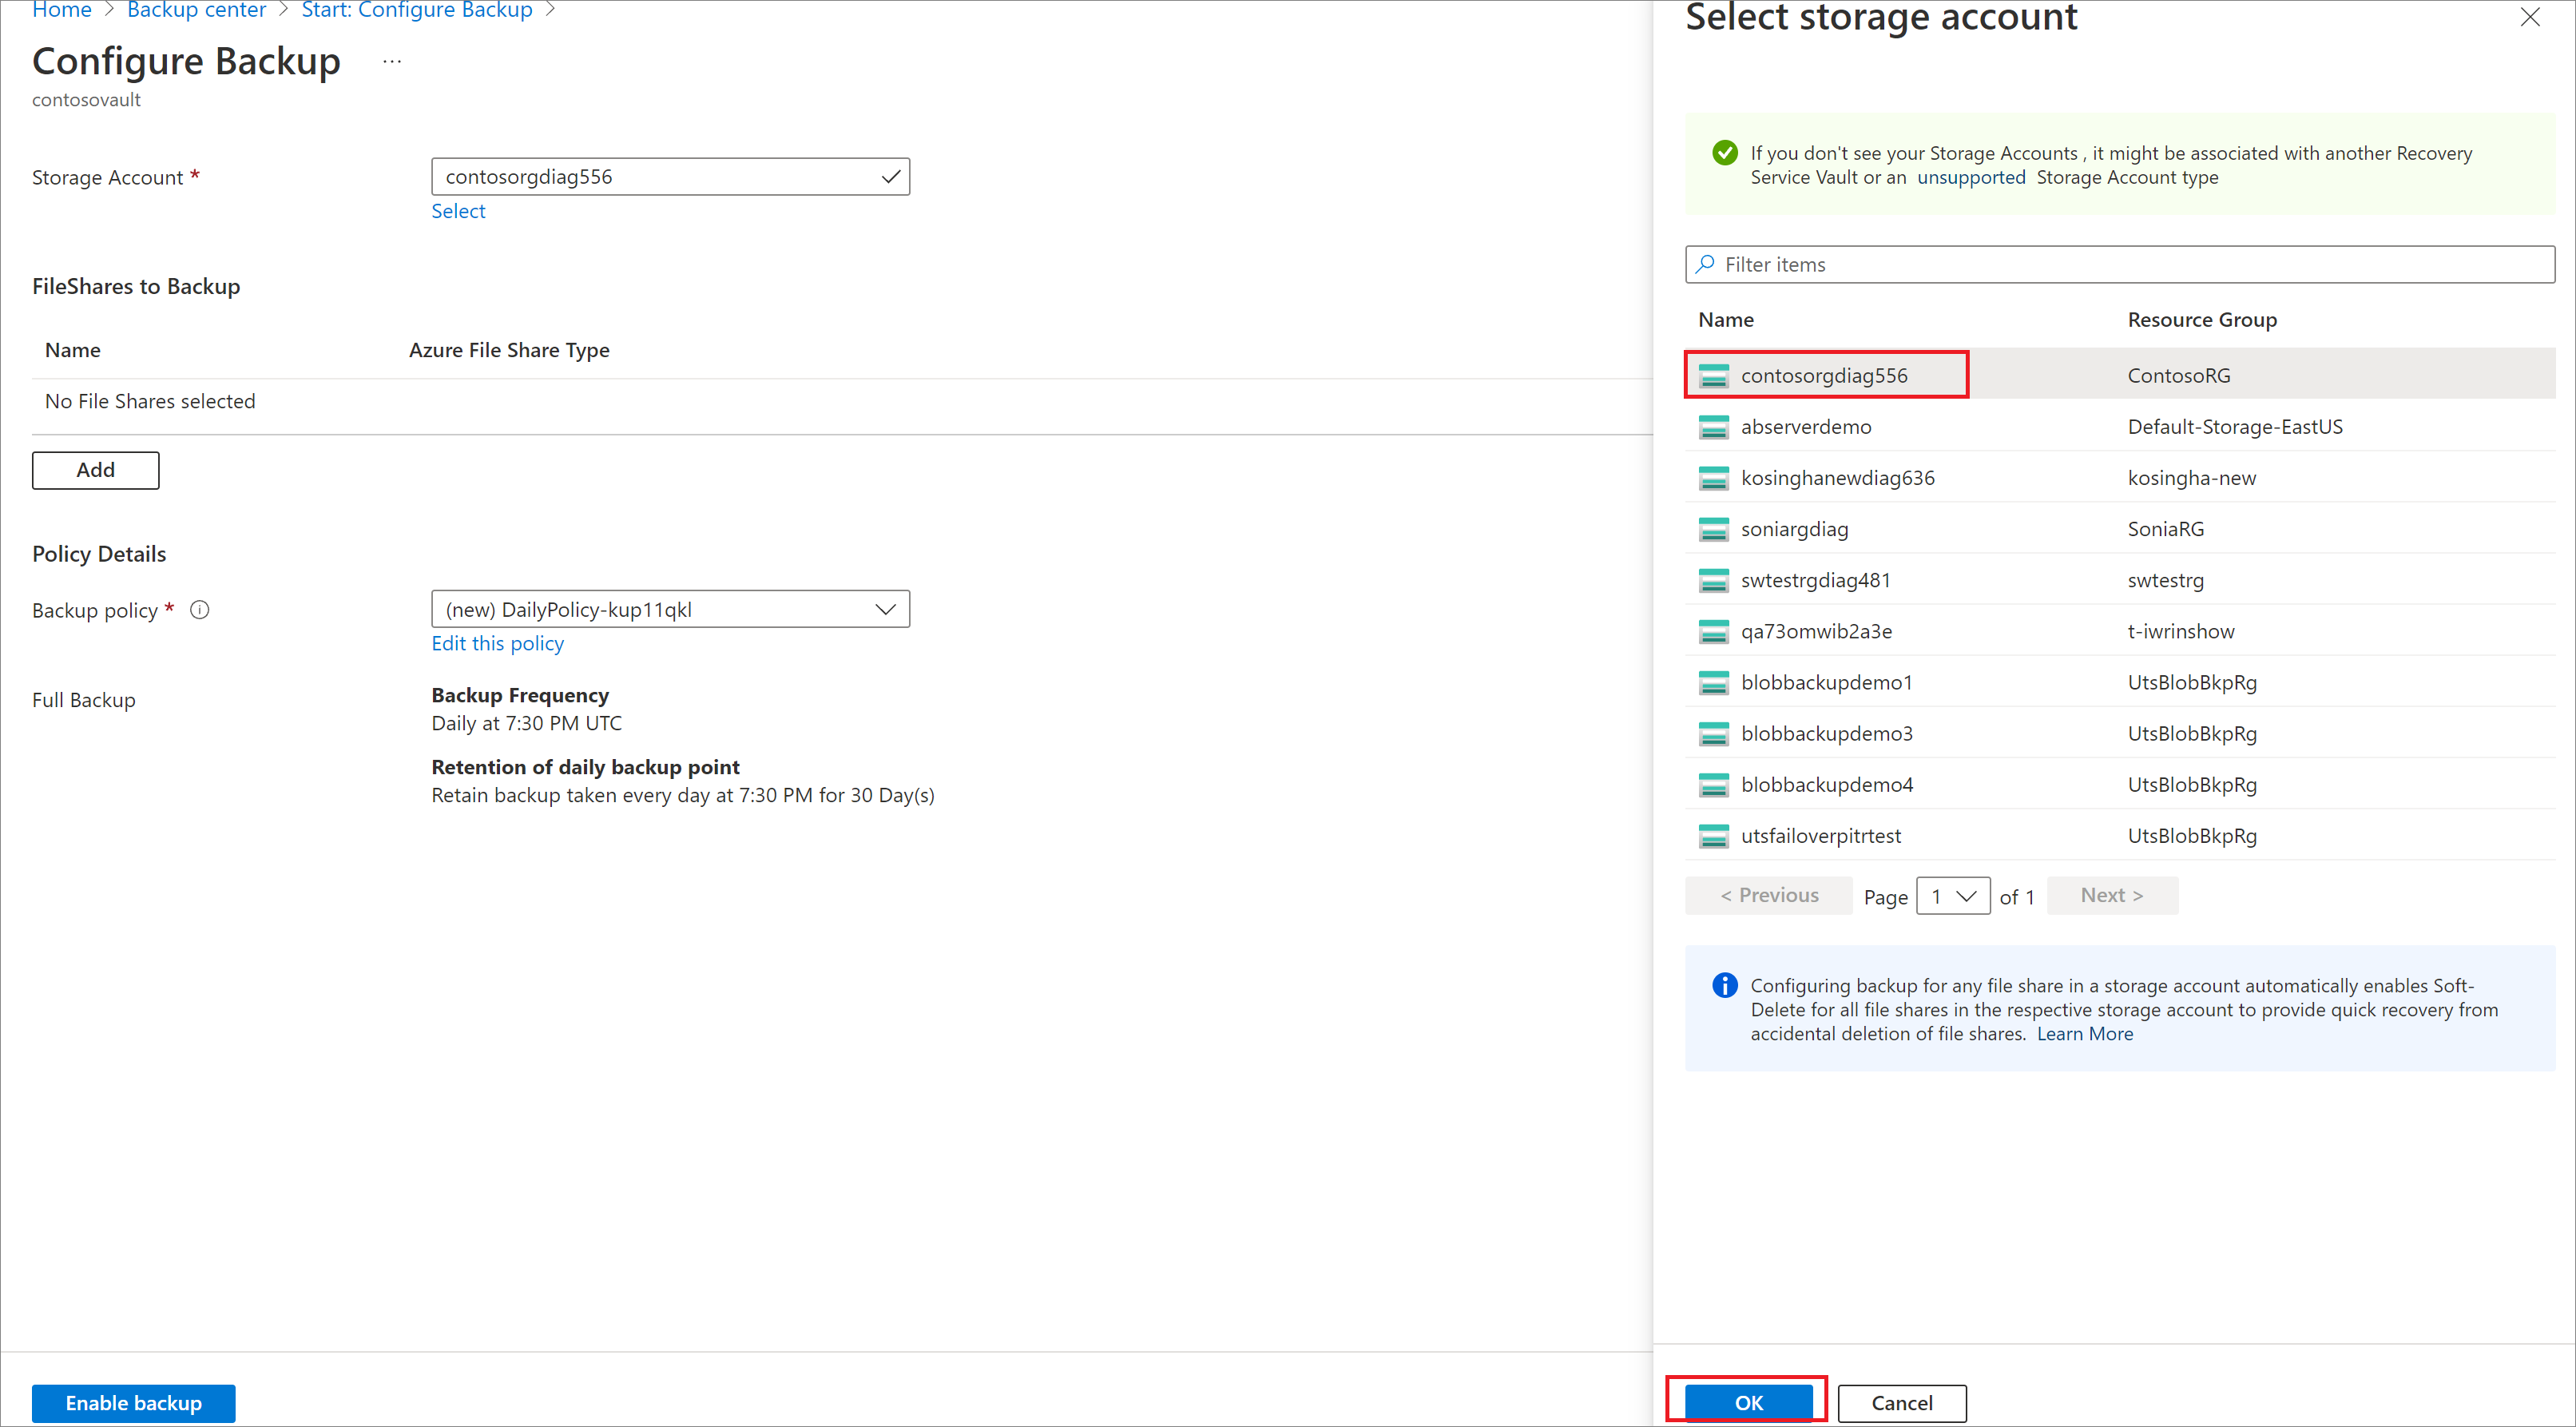
Task: Click the storage icon beside abserverdemo
Action: point(1713,427)
